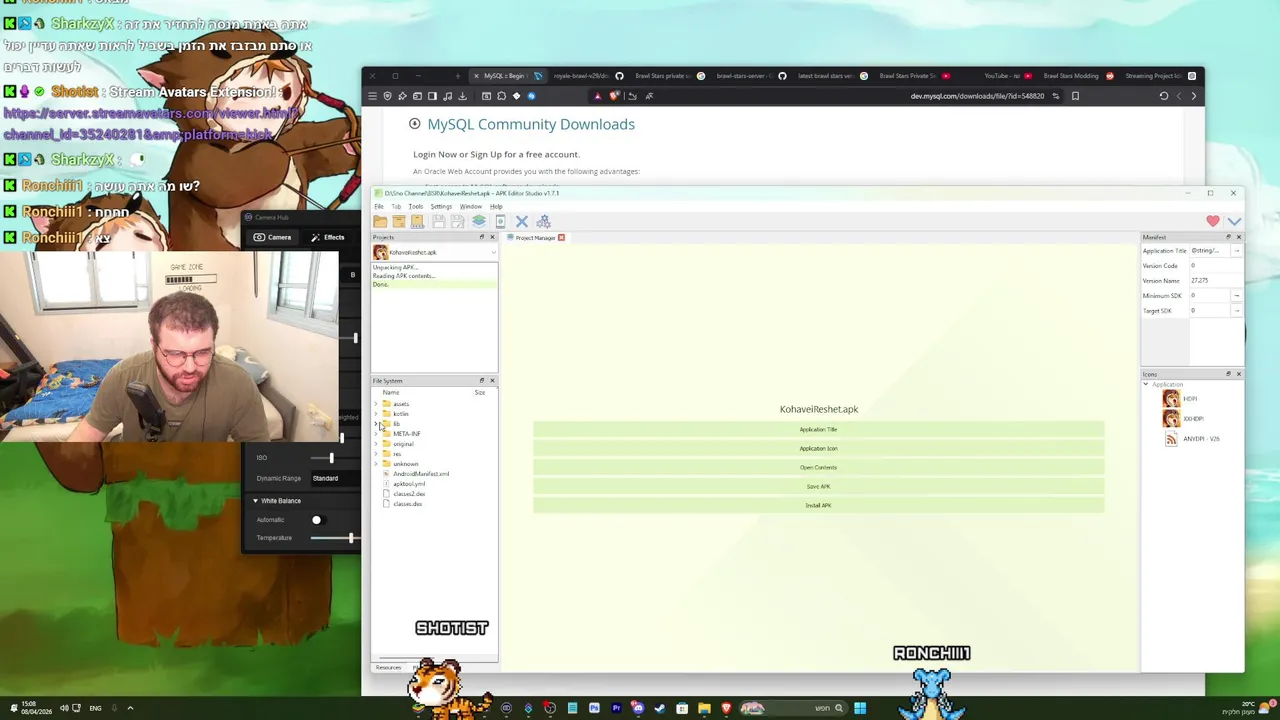
Task: Collapse the Application group in Icons panel
Action: coord(1147,384)
